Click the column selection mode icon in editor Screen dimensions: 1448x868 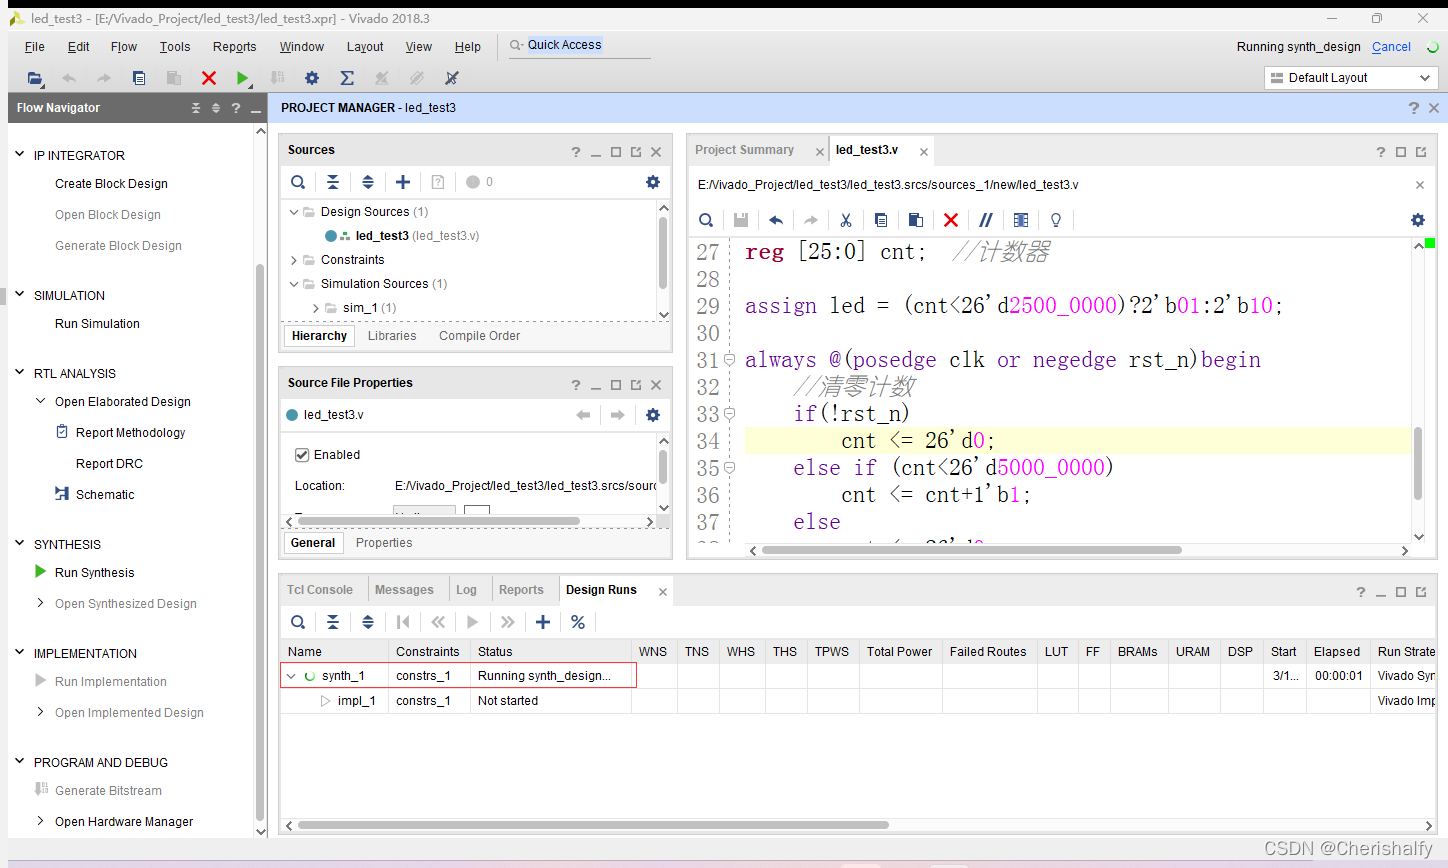pos(1021,220)
